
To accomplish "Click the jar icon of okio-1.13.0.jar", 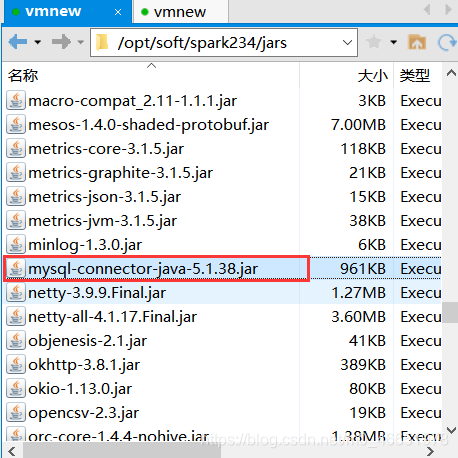I will tap(16, 389).
